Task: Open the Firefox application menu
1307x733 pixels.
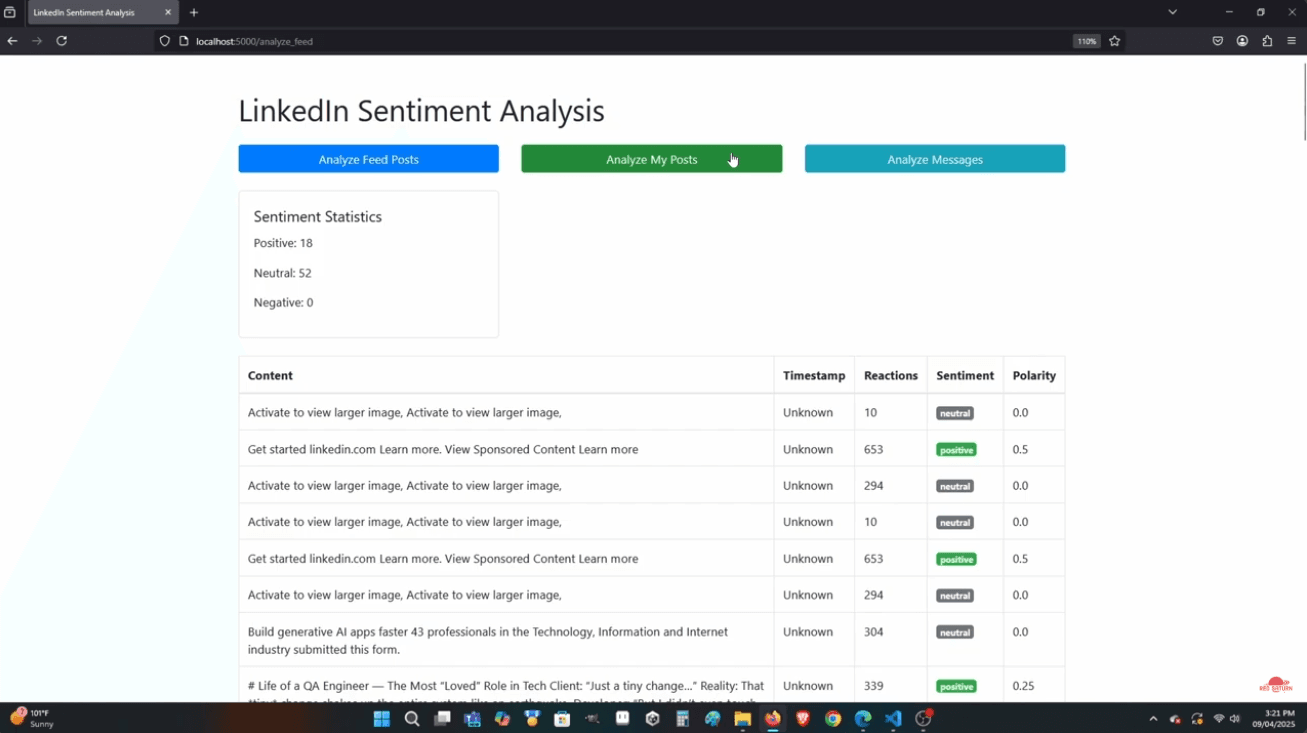Action: (x=1291, y=41)
